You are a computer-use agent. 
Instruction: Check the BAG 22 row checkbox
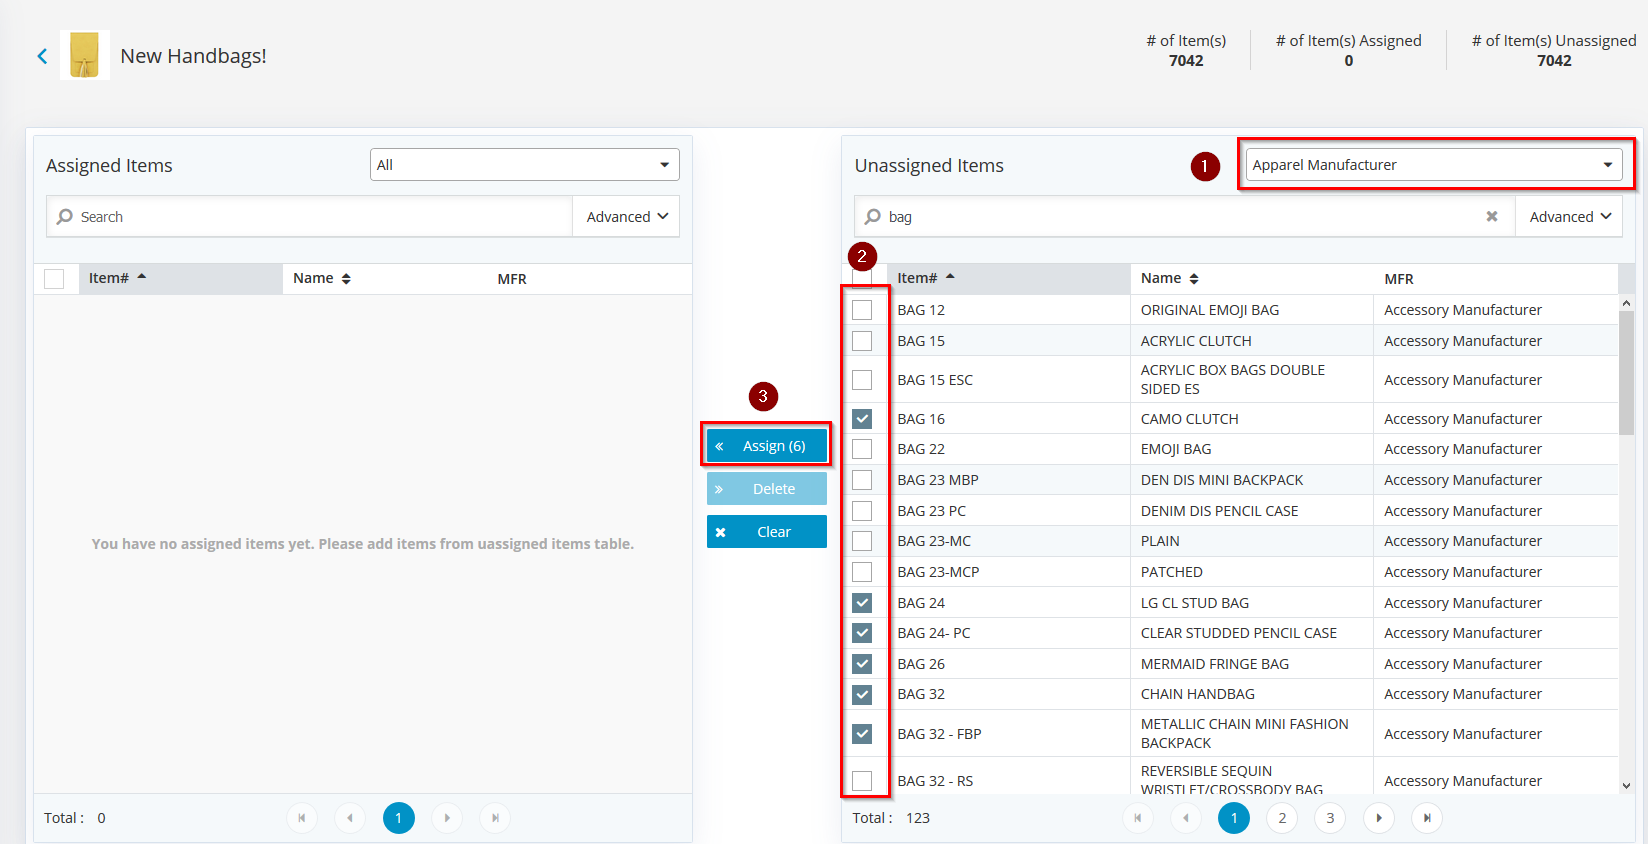point(862,449)
